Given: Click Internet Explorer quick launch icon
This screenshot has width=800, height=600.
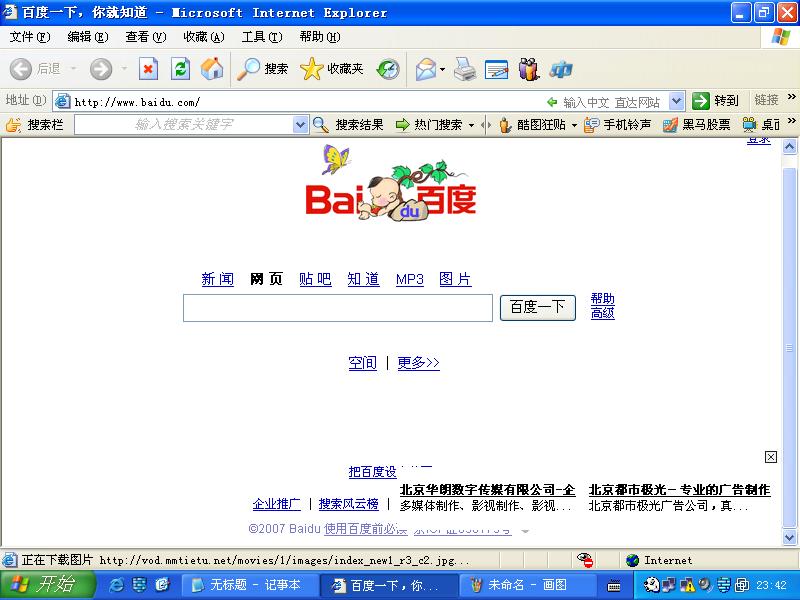Looking at the screenshot, I should (x=116, y=585).
